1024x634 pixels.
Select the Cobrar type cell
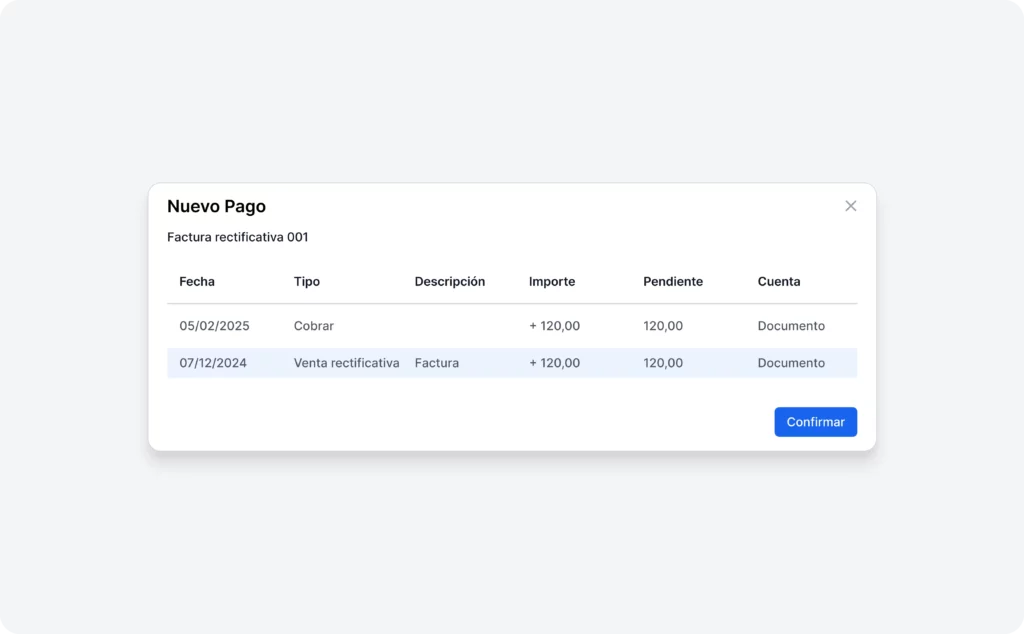[313, 326]
